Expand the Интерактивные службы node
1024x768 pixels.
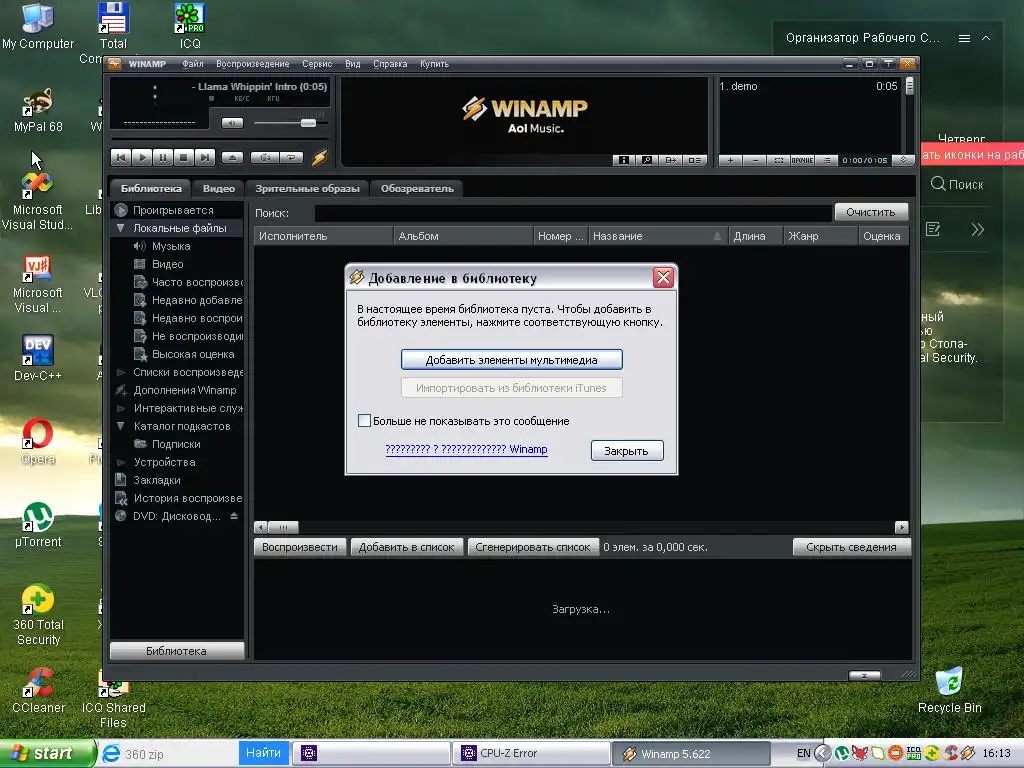click(120, 408)
